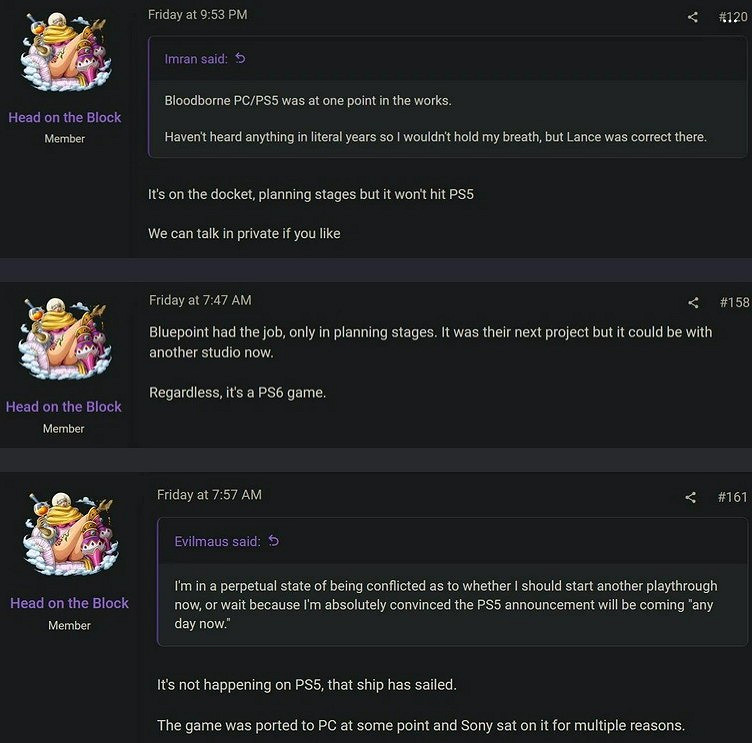Click the jump arrow beside "Evilmaus said:"
The image size is (752, 743).
pyautogui.click(x=273, y=541)
